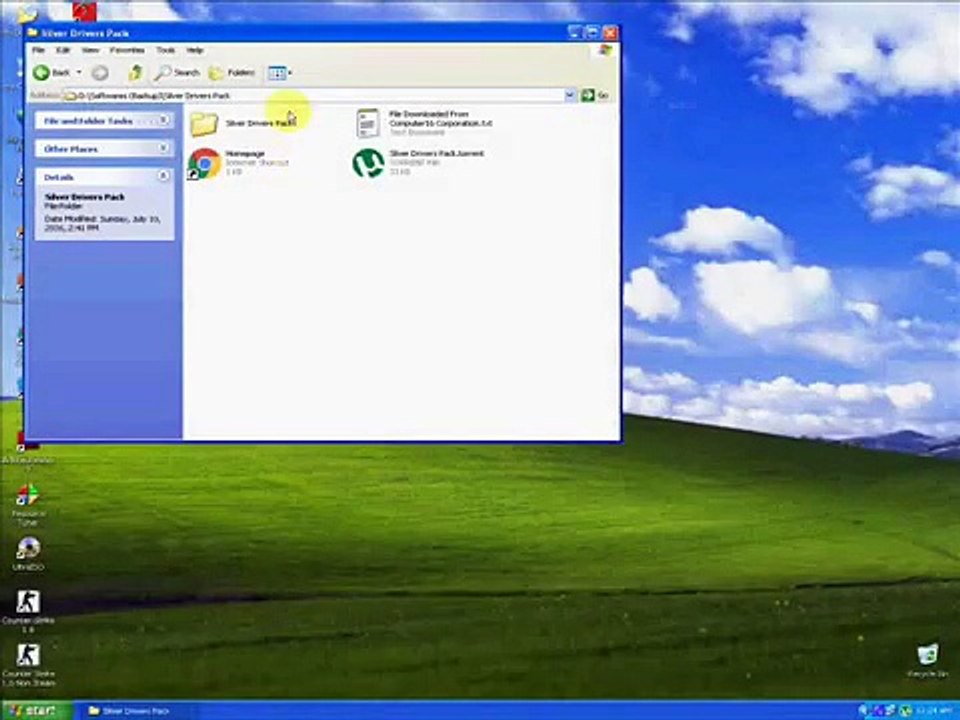Open the Edit menu
Viewport: 960px width, 720px height.
pyautogui.click(x=62, y=50)
